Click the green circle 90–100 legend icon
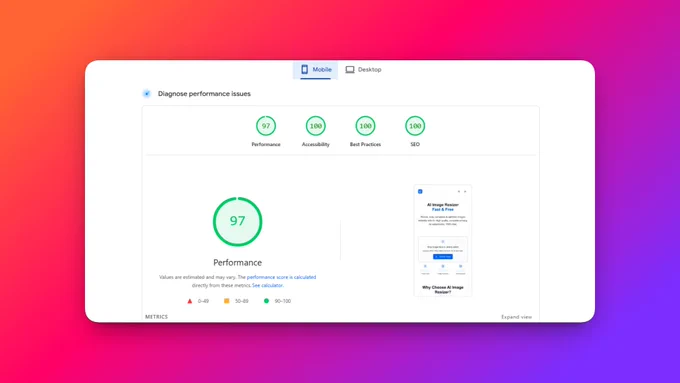 [x=266, y=301]
